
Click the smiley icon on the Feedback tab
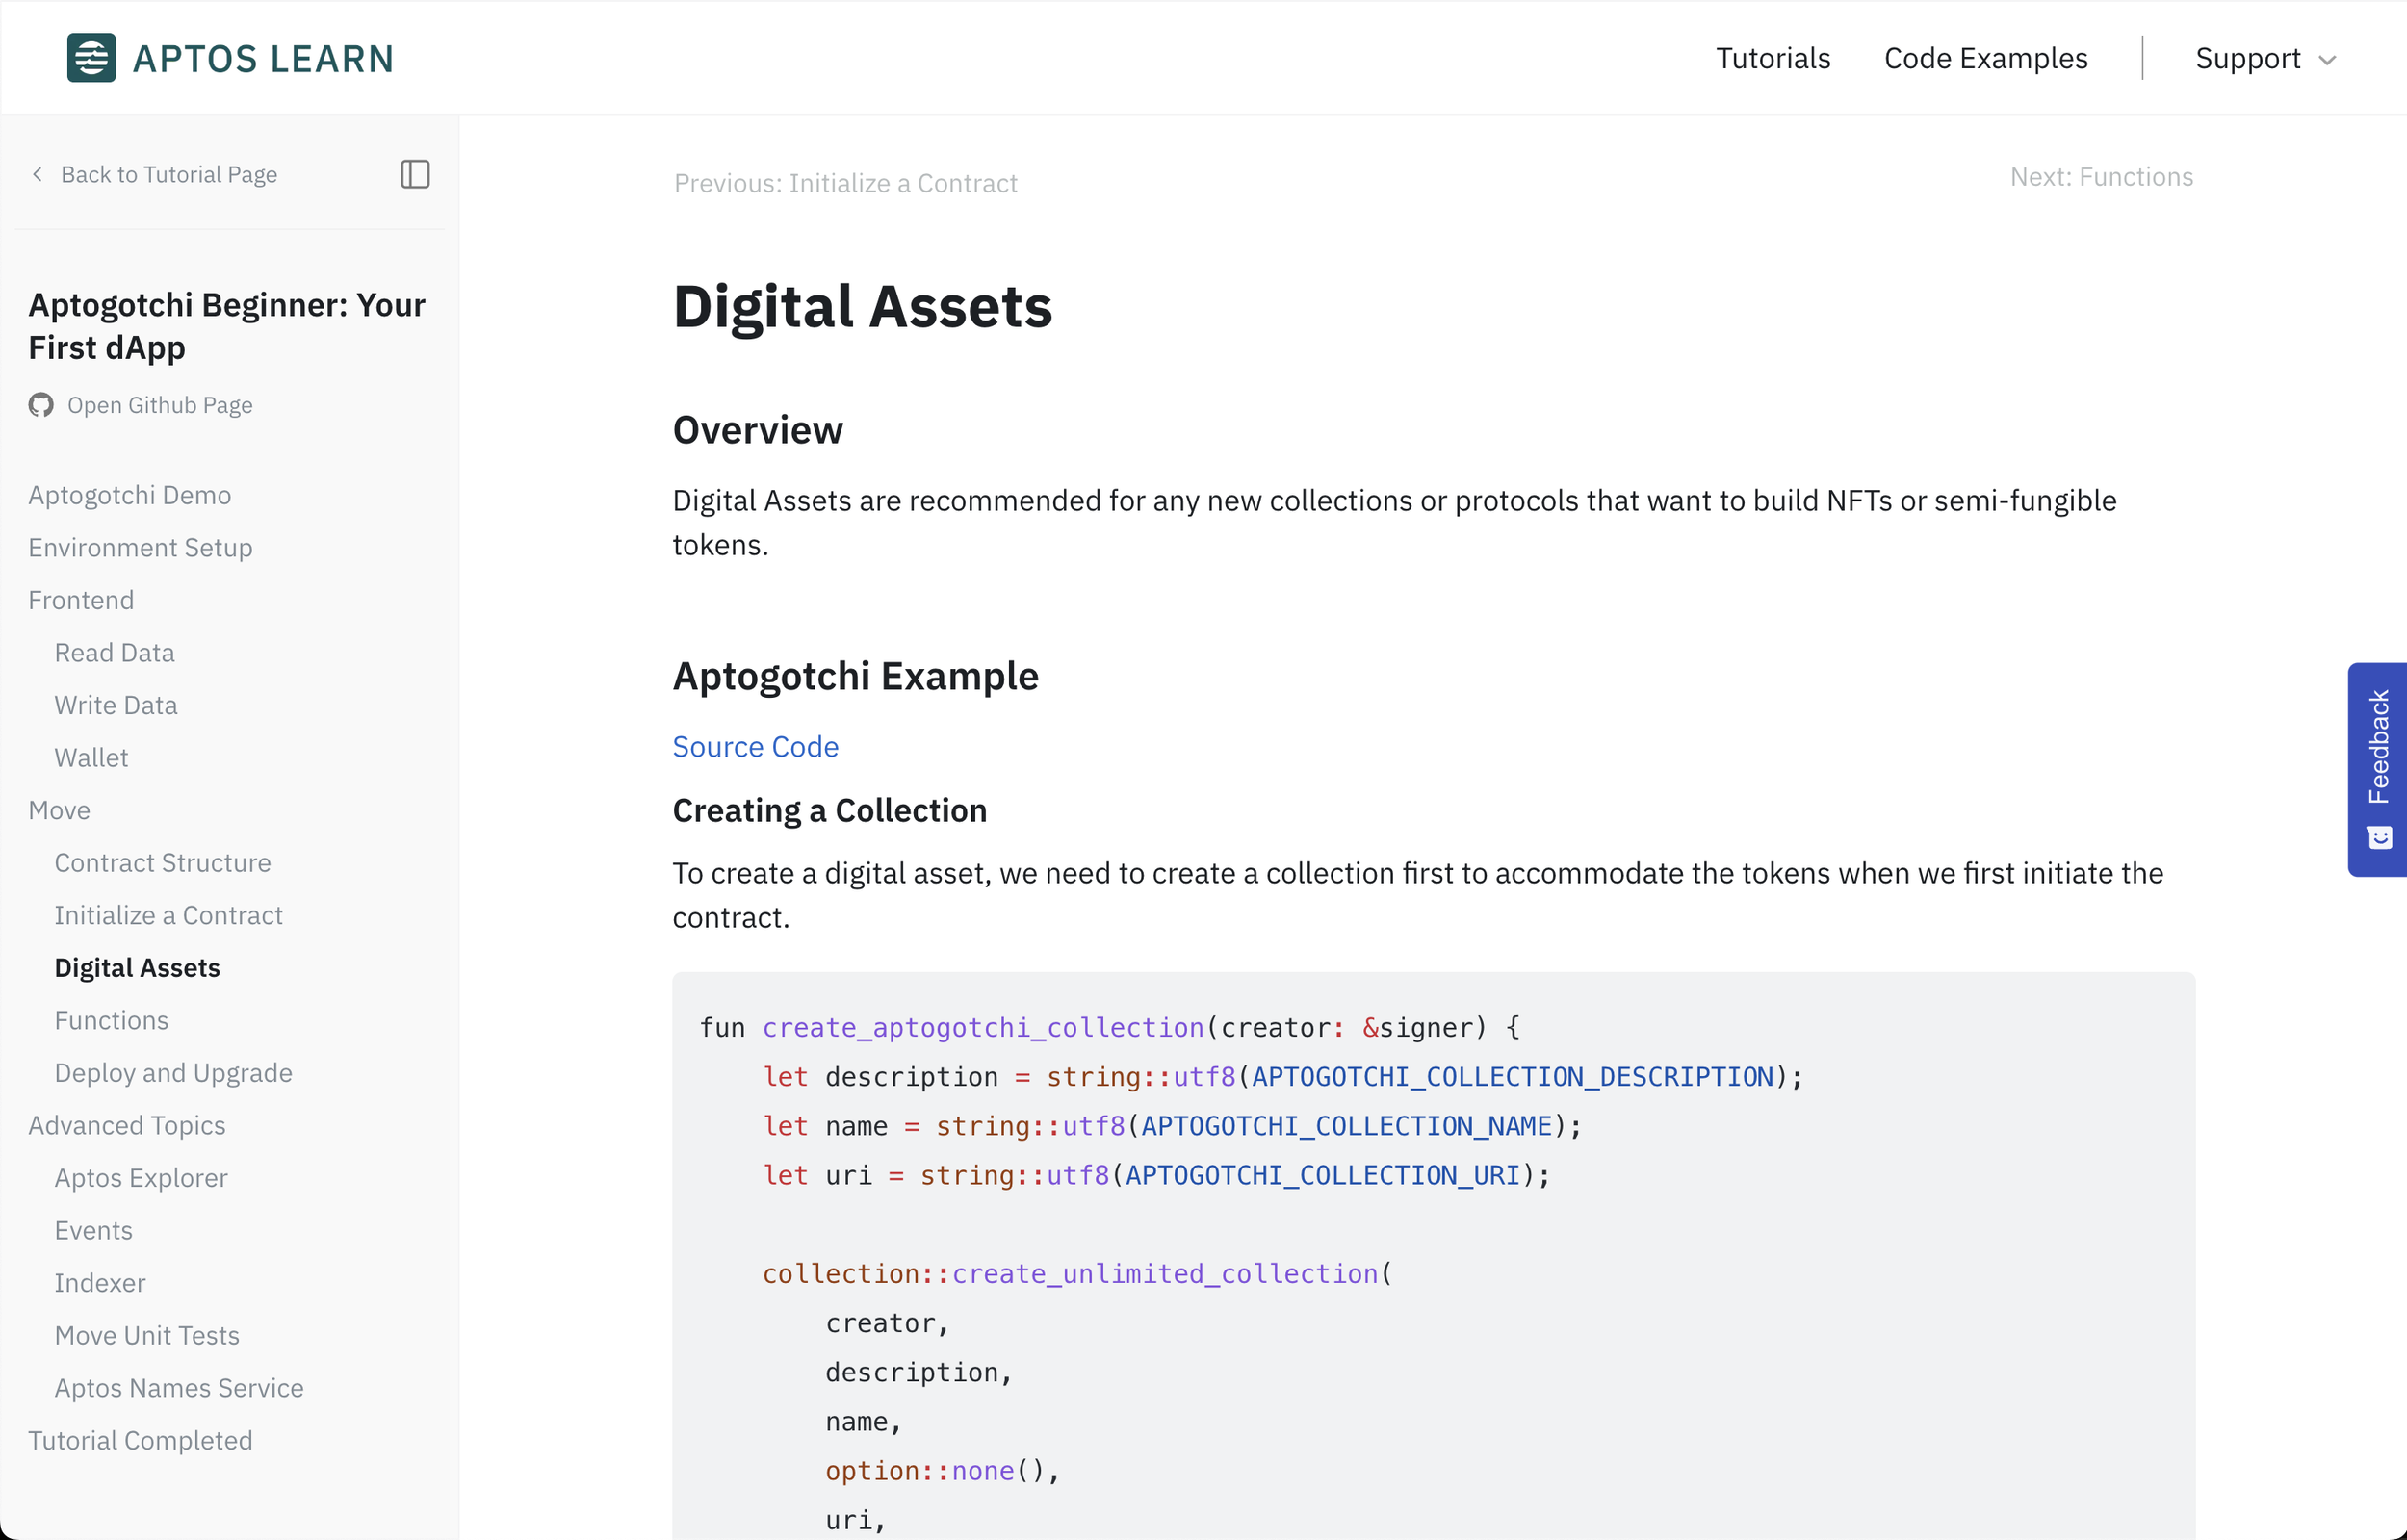tap(2379, 837)
